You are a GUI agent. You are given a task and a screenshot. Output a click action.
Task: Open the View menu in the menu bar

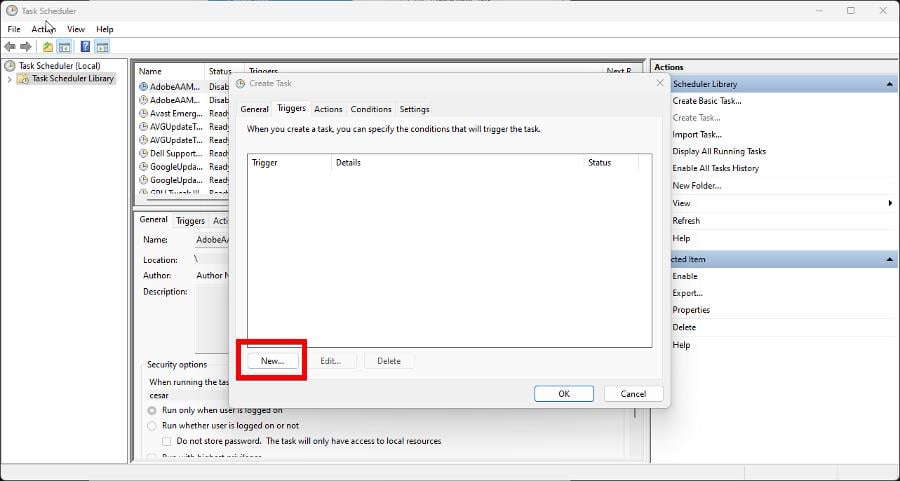tap(76, 29)
